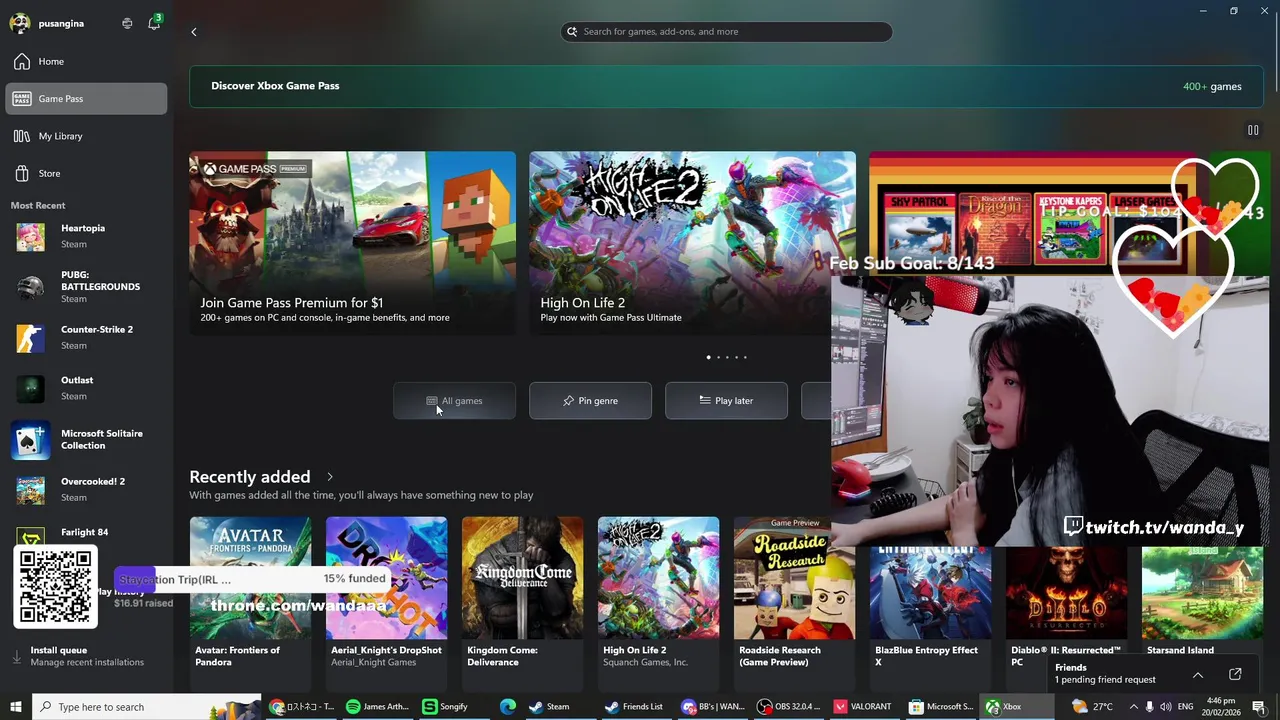Switch to Microsoft Store taskbar item
The width and height of the screenshot is (1280, 720).
(941, 707)
